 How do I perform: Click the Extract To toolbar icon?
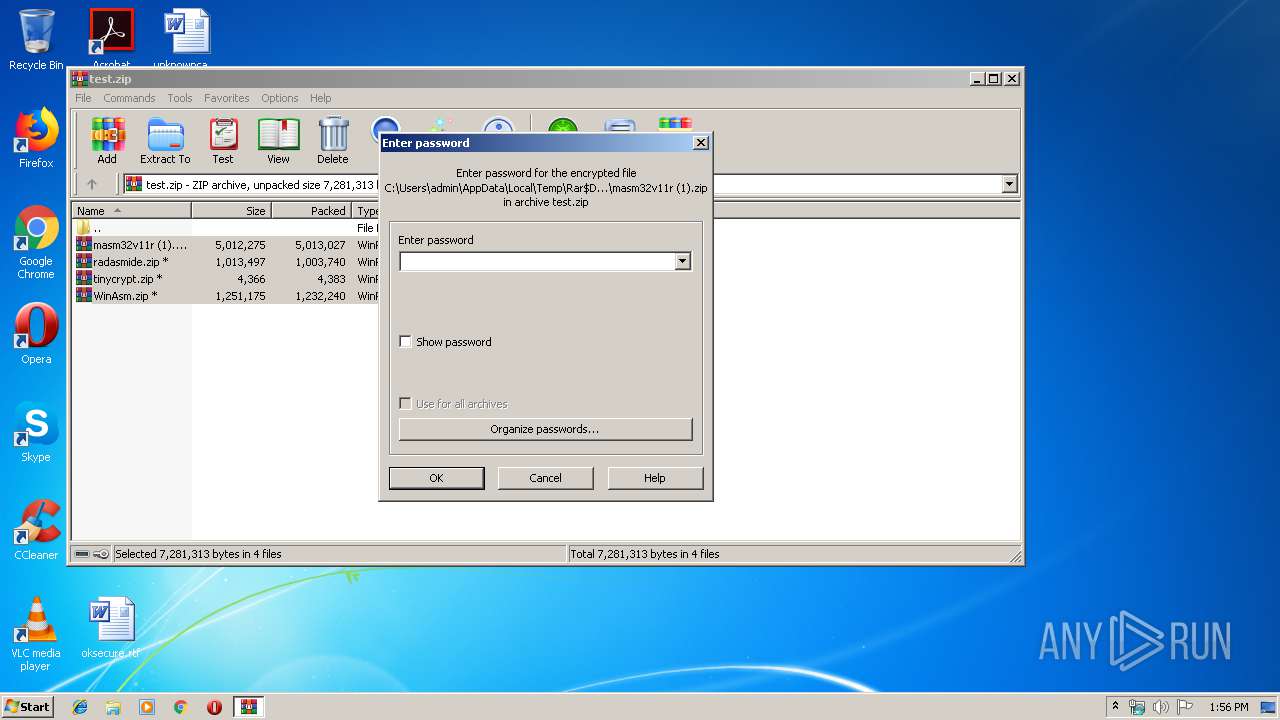(x=165, y=141)
